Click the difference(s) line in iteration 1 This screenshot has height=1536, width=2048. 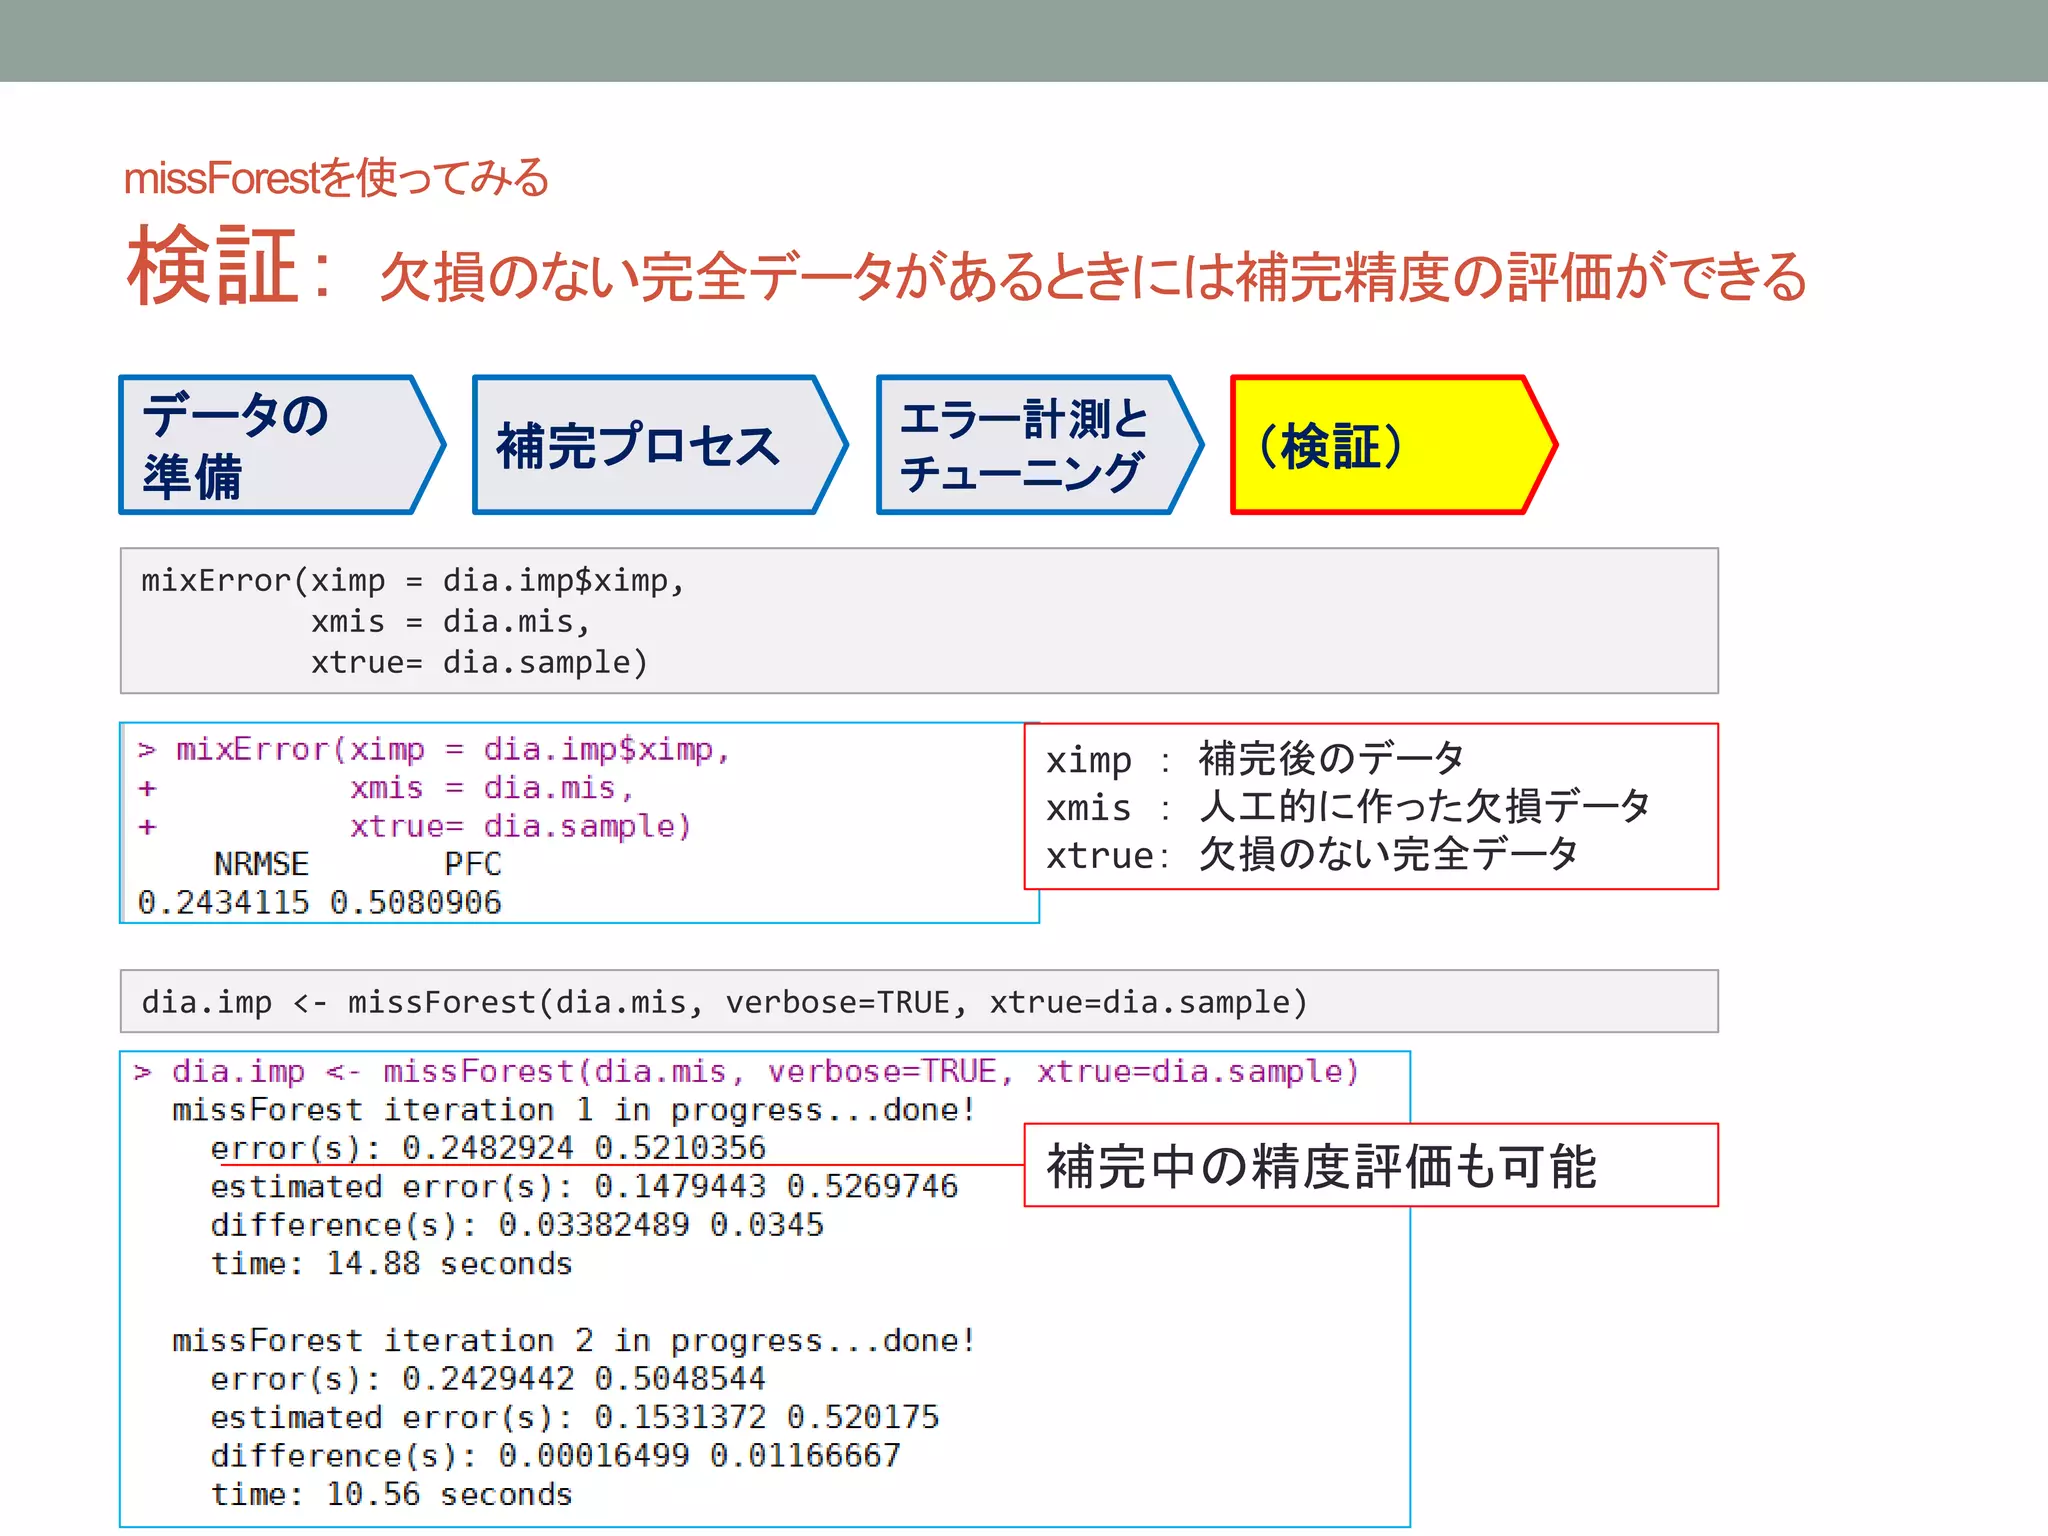[x=516, y=1225]
